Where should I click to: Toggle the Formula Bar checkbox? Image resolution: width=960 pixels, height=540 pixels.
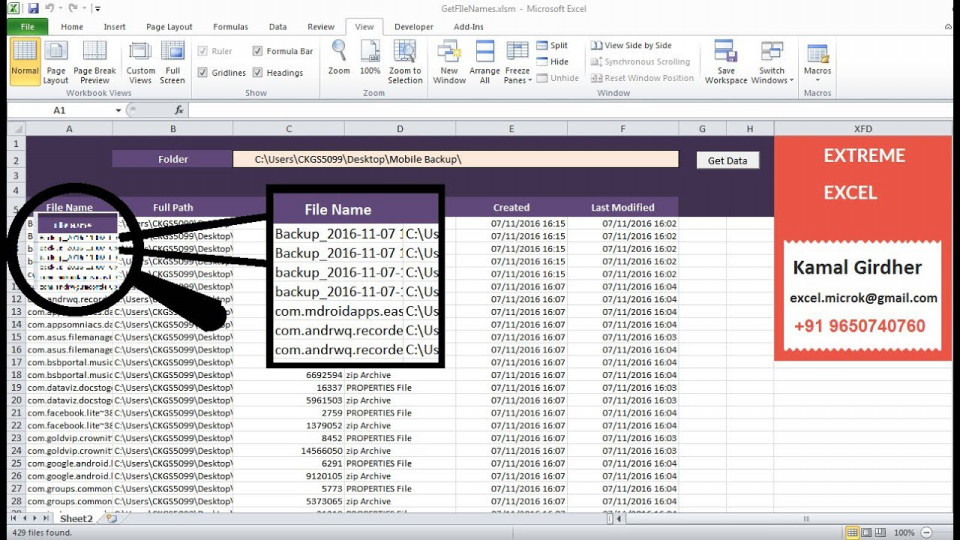pos(258,51)
